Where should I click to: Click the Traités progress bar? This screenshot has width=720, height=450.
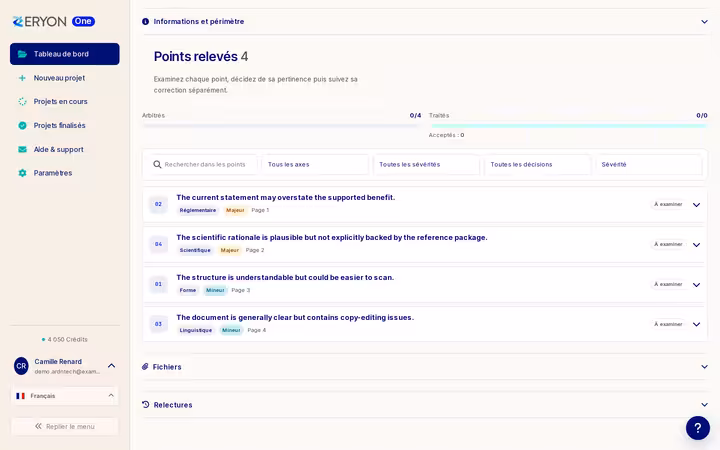[x=568, y=125]
